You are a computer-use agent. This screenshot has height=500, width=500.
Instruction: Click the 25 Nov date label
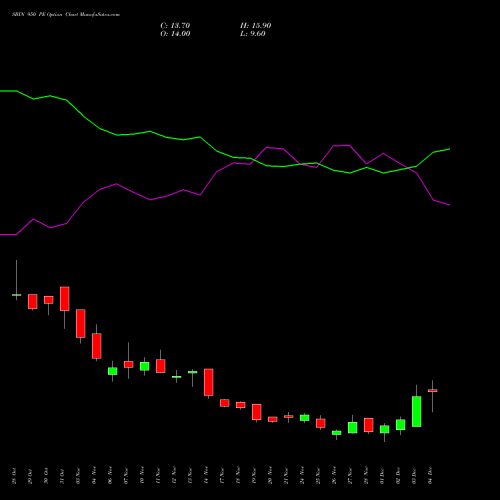(x=318, y=476)
